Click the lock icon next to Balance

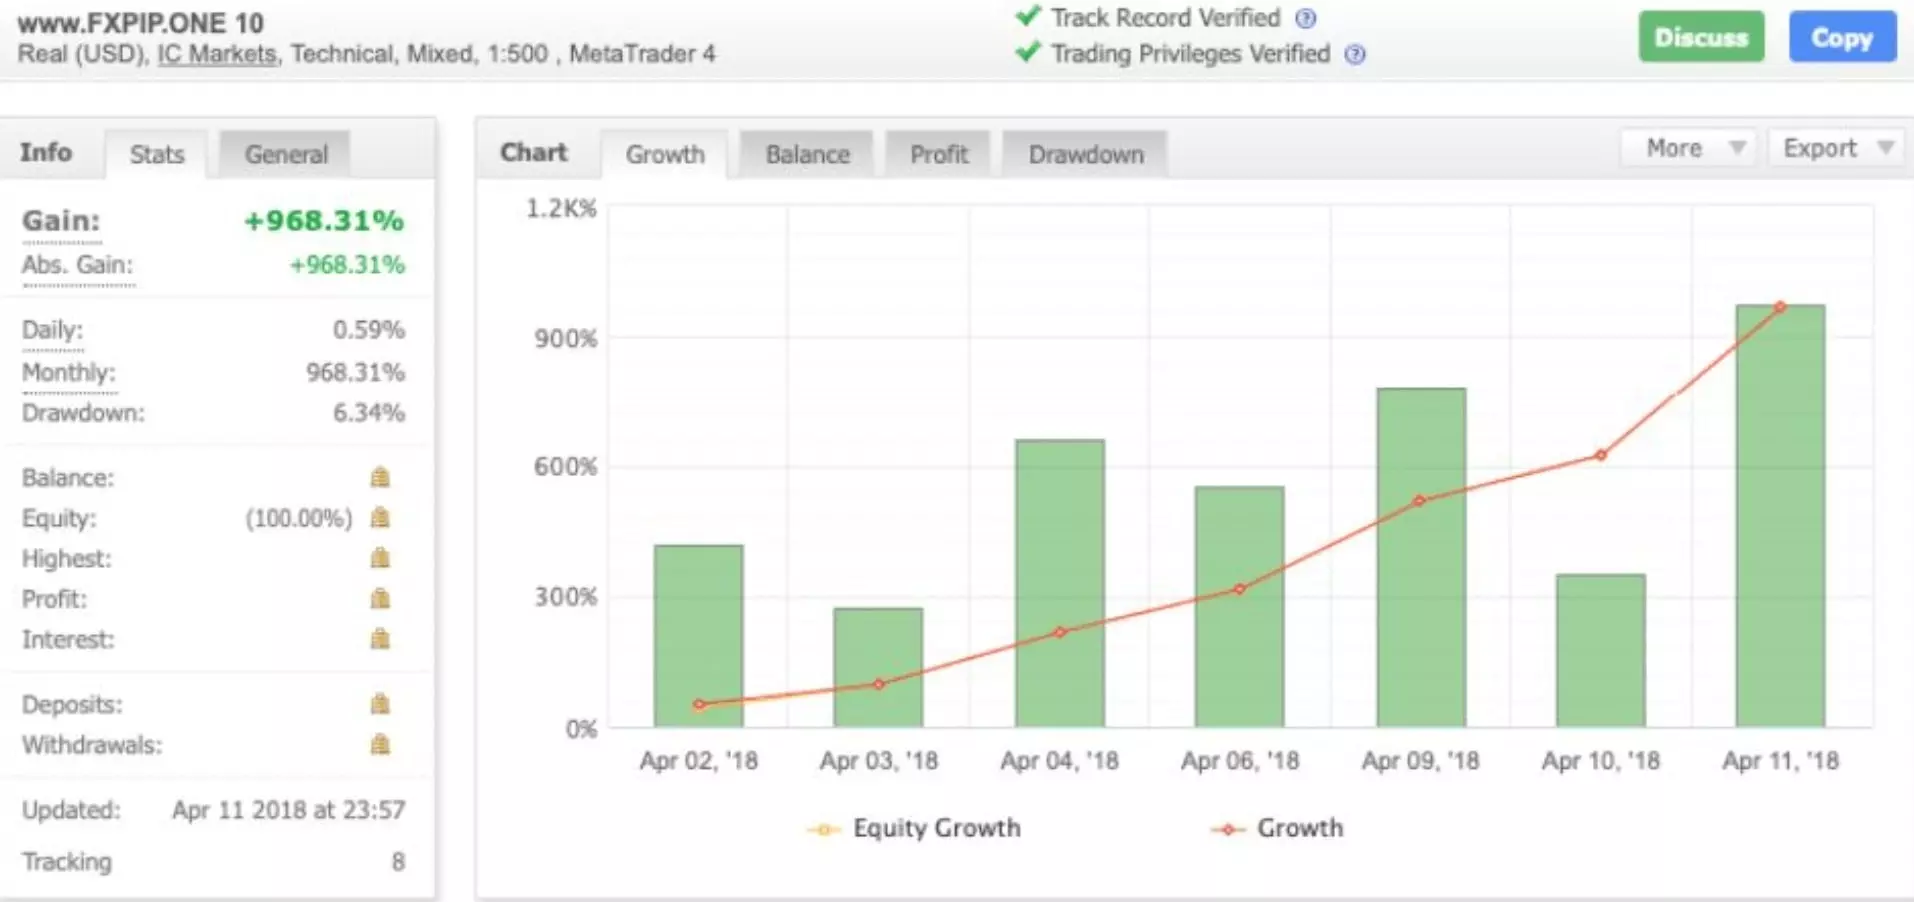click(x=380, y=477)
